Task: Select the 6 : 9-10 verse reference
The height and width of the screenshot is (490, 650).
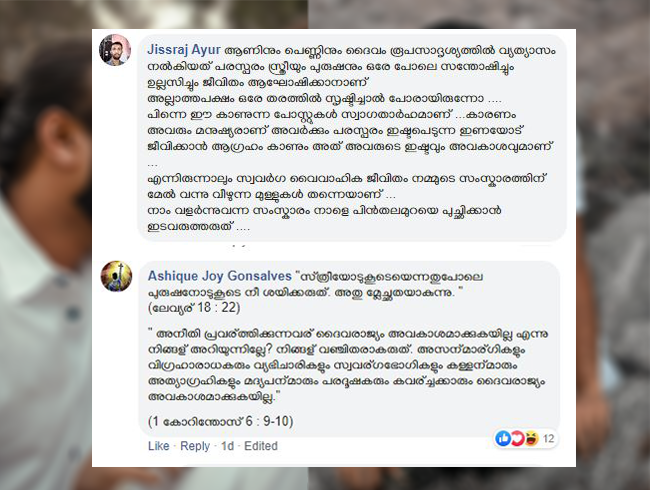Action: (266, 422)
